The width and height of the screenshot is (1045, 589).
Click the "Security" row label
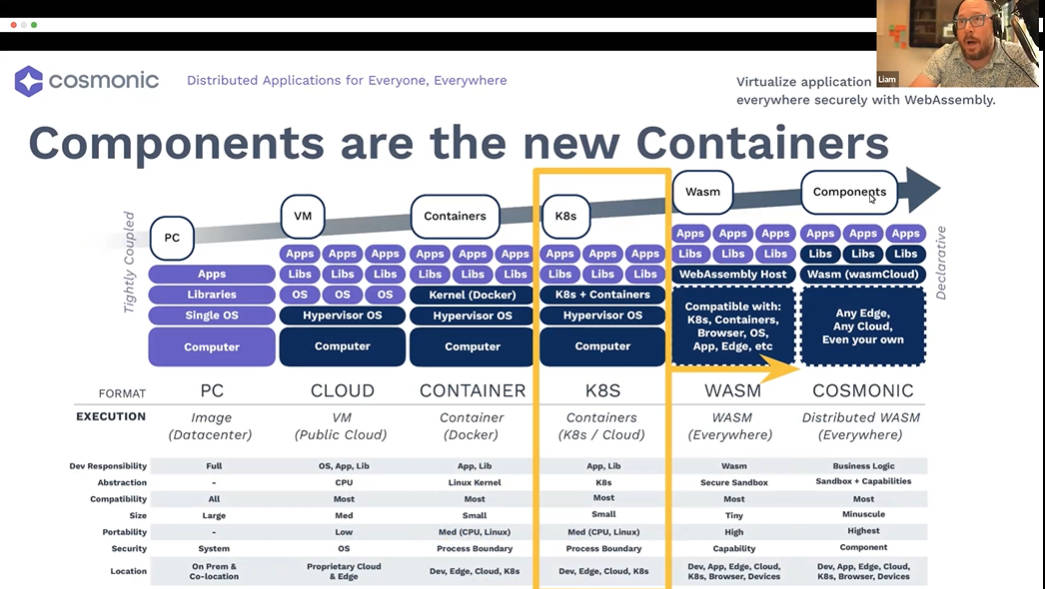tap(129, 548)
